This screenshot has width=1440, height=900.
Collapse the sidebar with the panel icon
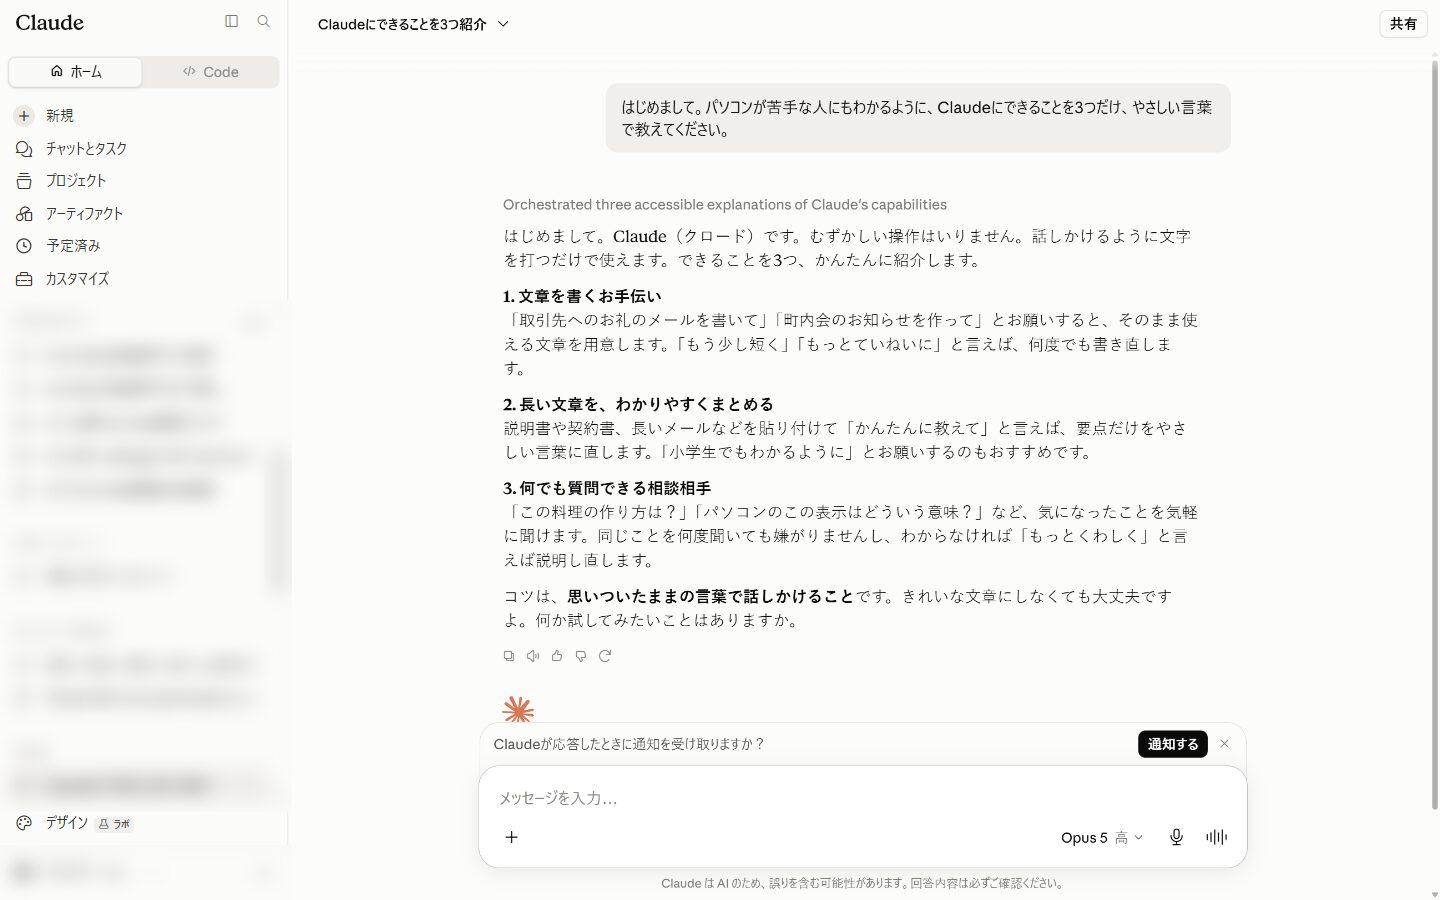[232, 21]
